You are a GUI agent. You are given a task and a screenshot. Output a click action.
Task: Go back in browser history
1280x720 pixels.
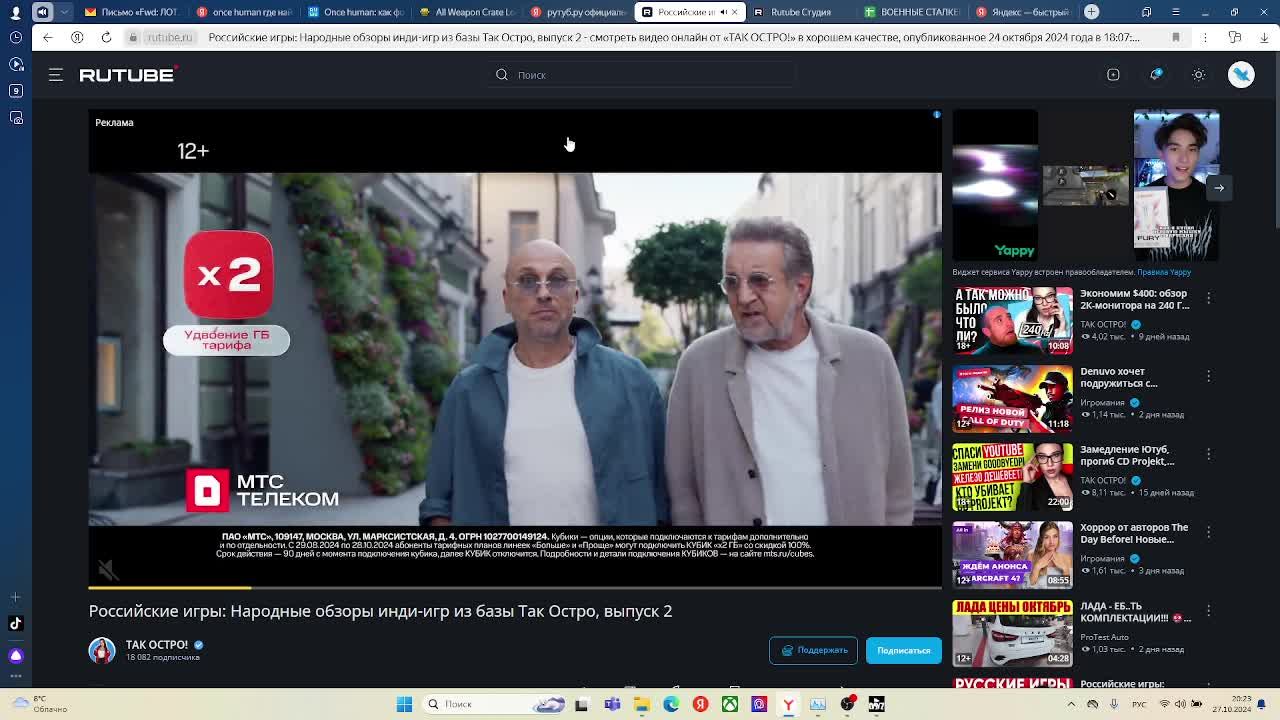48,37
